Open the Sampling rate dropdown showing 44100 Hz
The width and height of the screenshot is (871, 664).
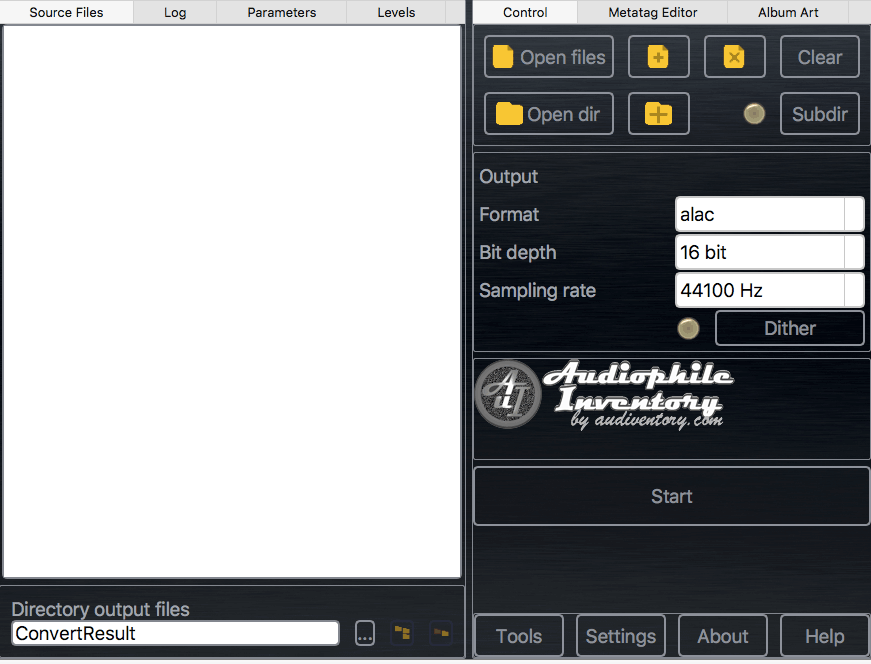pyautogui.click(x=769, y=290)
